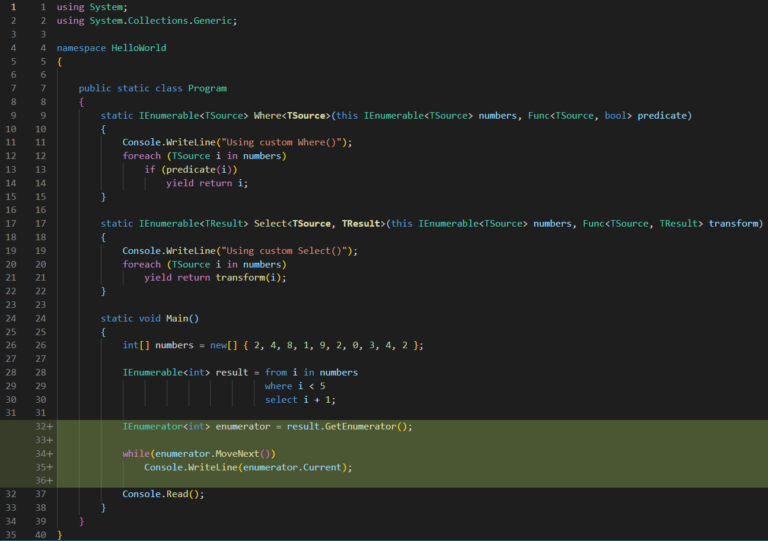Click the "select i + 1;" query clause
This screenshot has width=768, height=541.
[x=301, y=399]
